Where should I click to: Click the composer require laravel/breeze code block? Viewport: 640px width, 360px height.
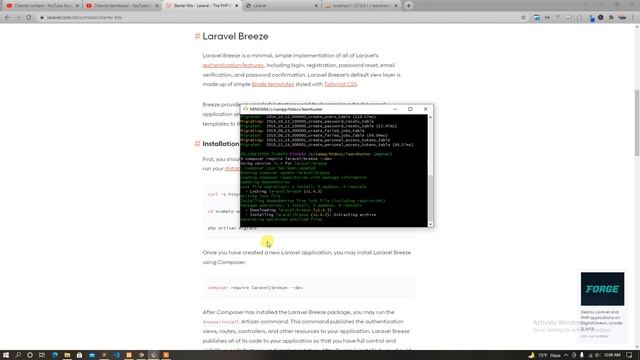(x=309, y=288)
